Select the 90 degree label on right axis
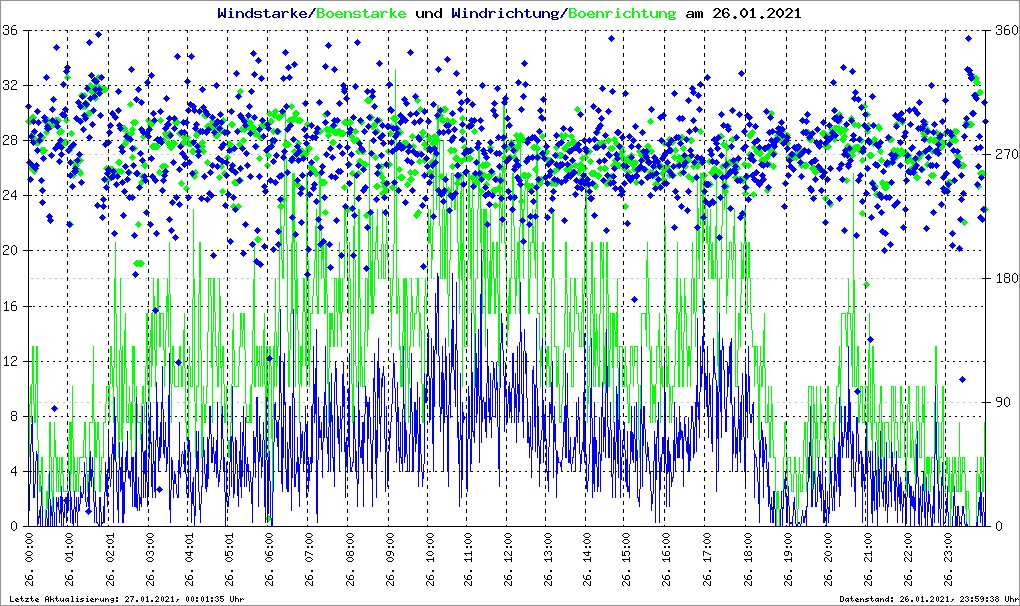Screen dimensions: 1020x606 tap(1000, 402)
